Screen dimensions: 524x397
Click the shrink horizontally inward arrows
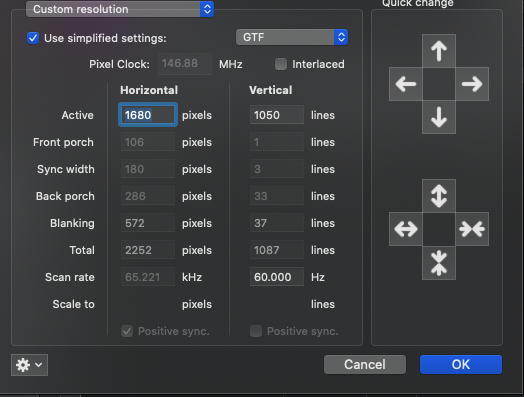[x=472, y=229]
